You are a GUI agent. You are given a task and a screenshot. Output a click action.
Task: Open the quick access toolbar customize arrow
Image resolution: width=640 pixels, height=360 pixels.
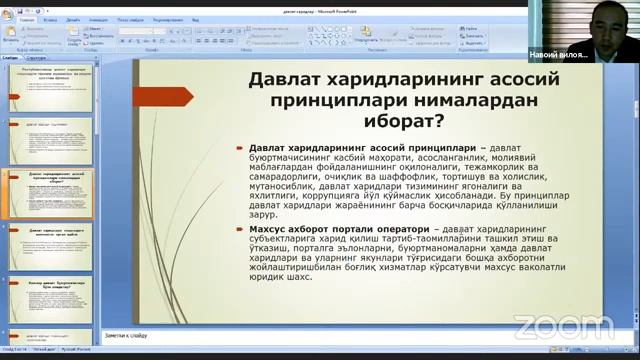[47, 11]
